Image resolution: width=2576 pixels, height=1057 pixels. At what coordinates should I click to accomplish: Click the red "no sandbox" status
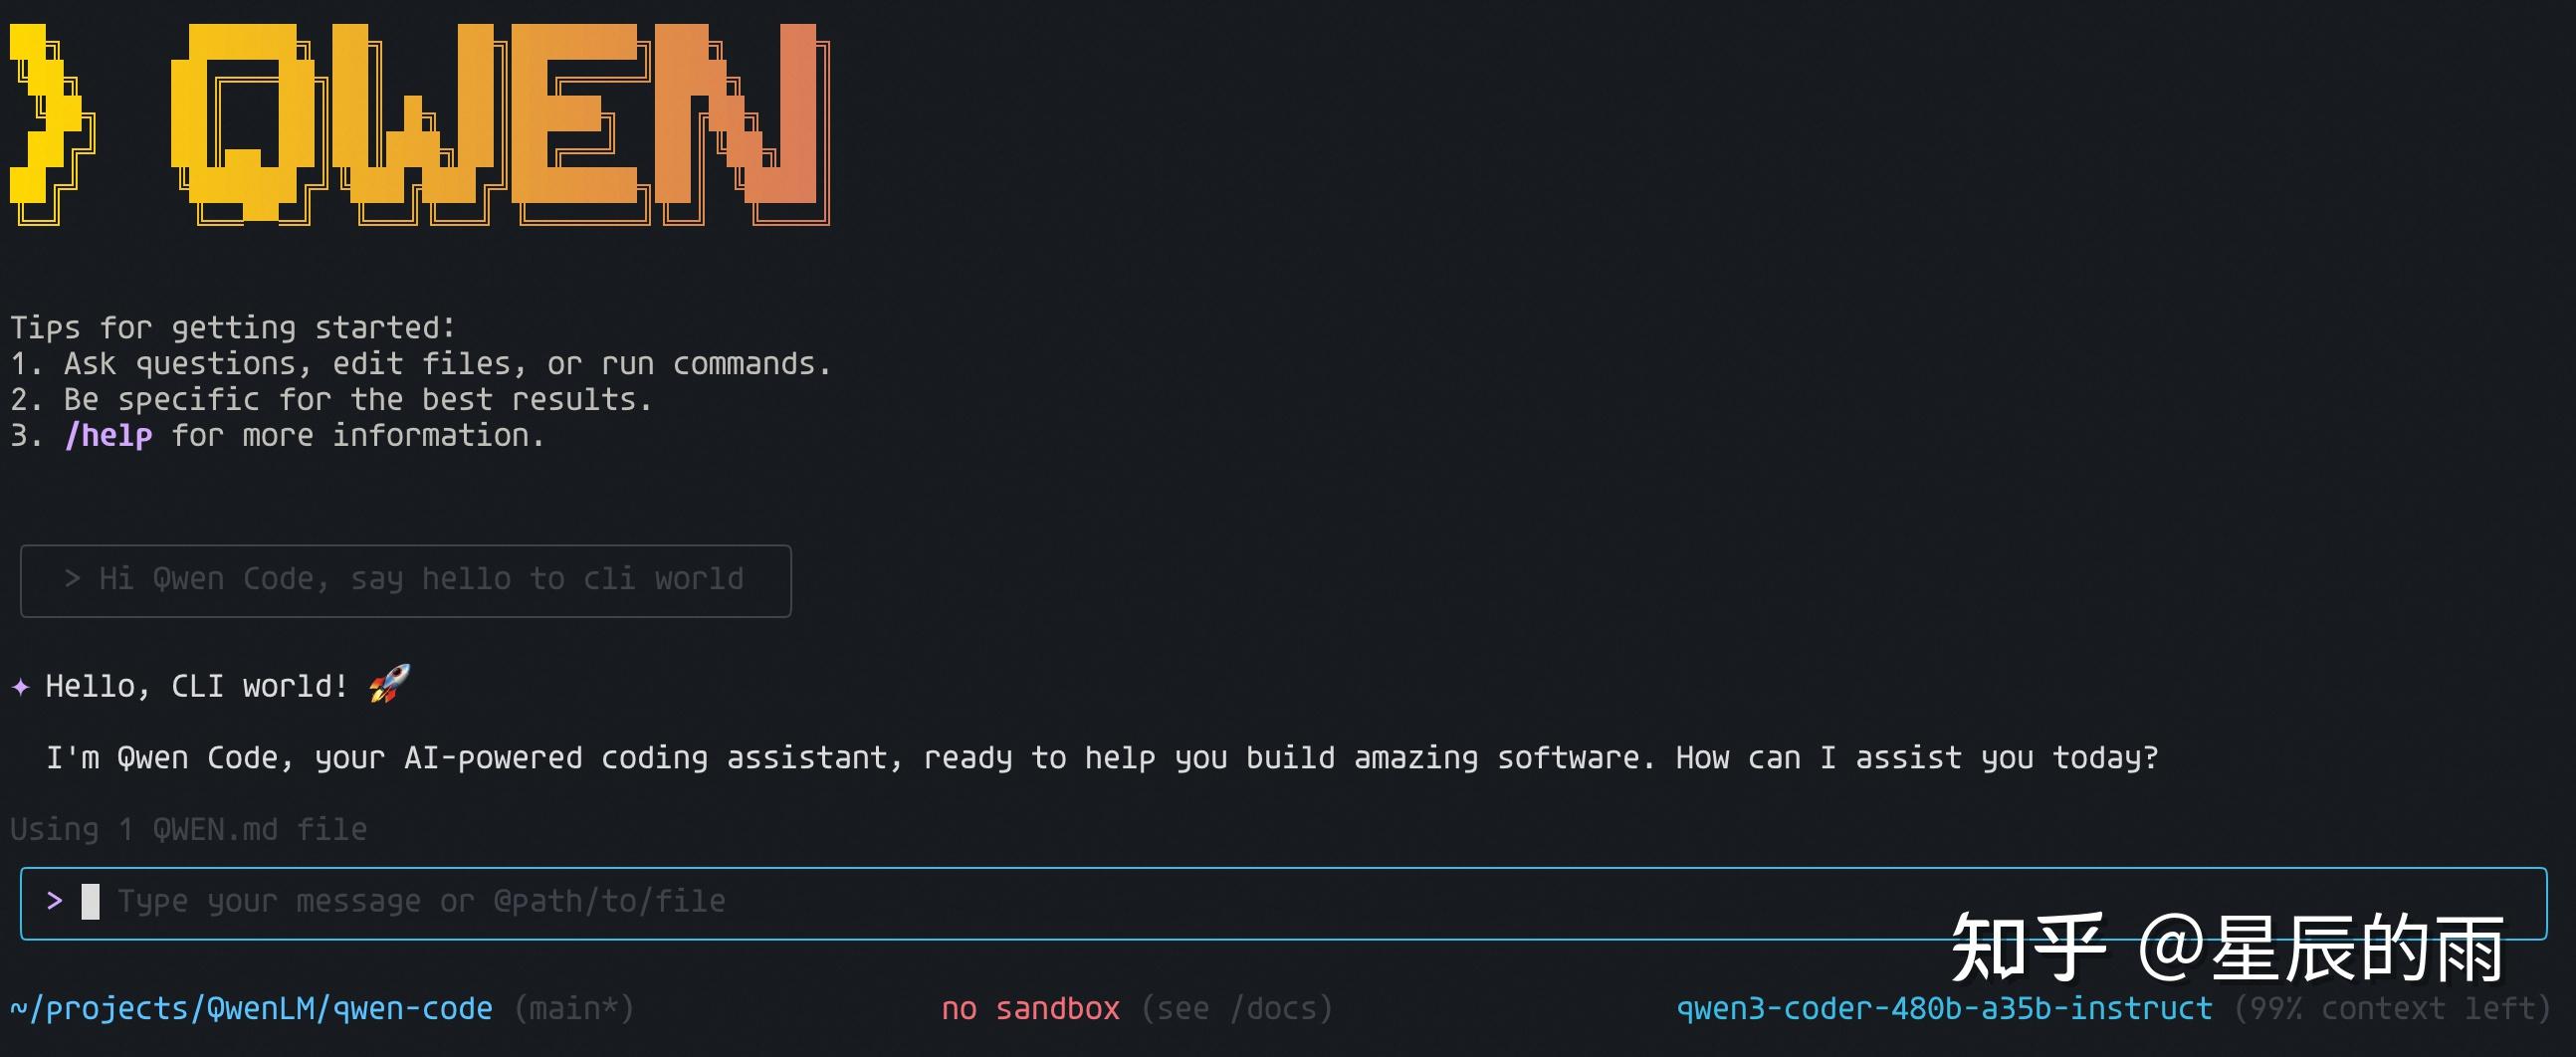pos(1030,1008)
